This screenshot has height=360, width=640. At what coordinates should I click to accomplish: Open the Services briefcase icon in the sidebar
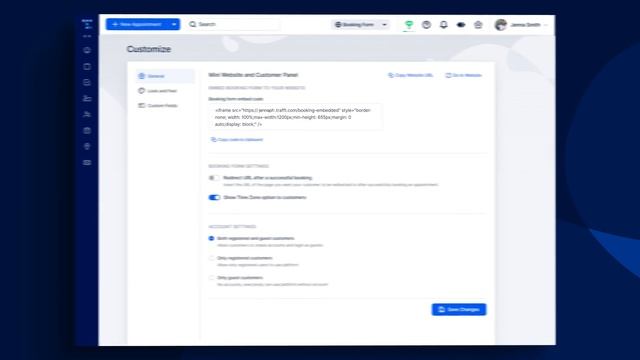(x=87, y=131)
